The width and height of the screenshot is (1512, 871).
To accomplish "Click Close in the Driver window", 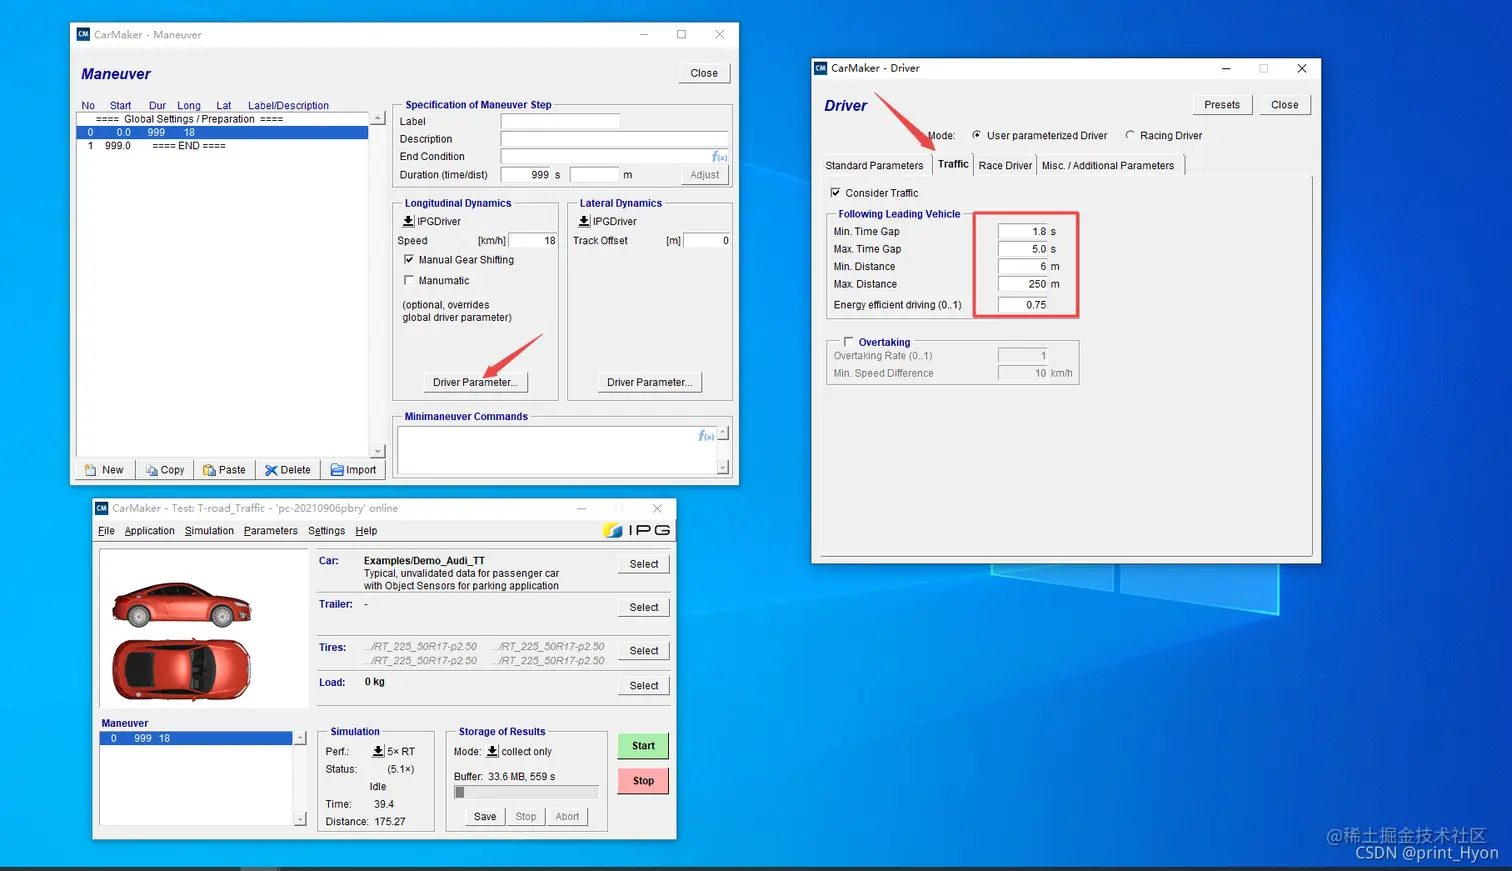I will coord(1285,105).
